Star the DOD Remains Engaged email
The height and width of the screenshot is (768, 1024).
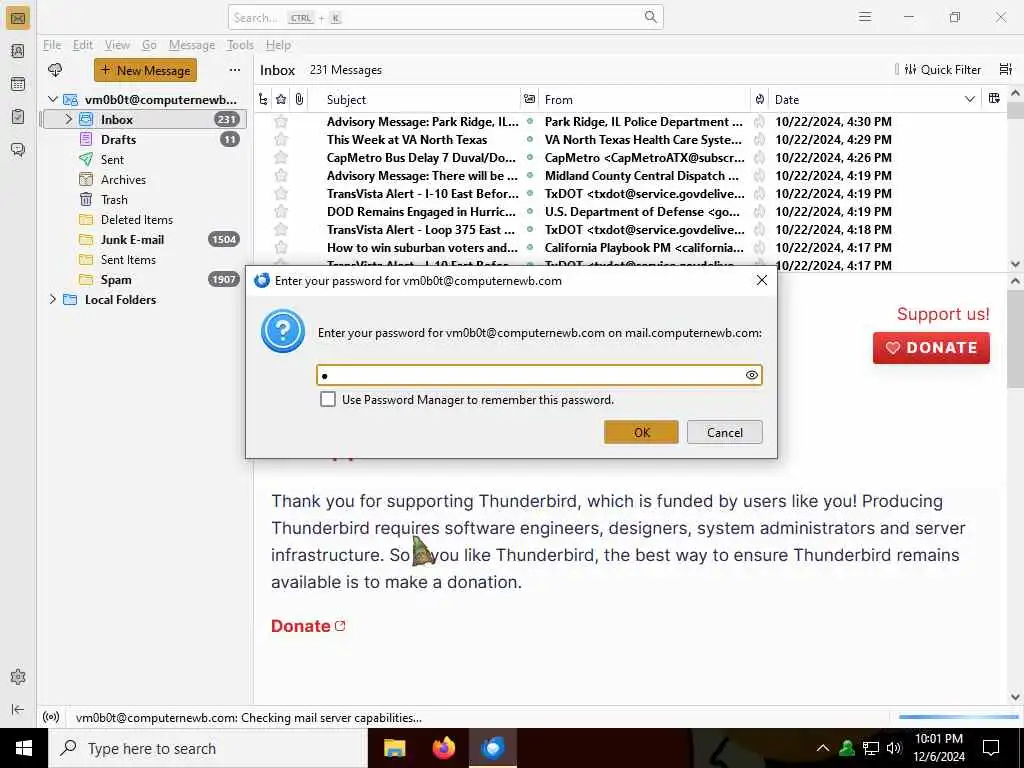pos(281,212)
